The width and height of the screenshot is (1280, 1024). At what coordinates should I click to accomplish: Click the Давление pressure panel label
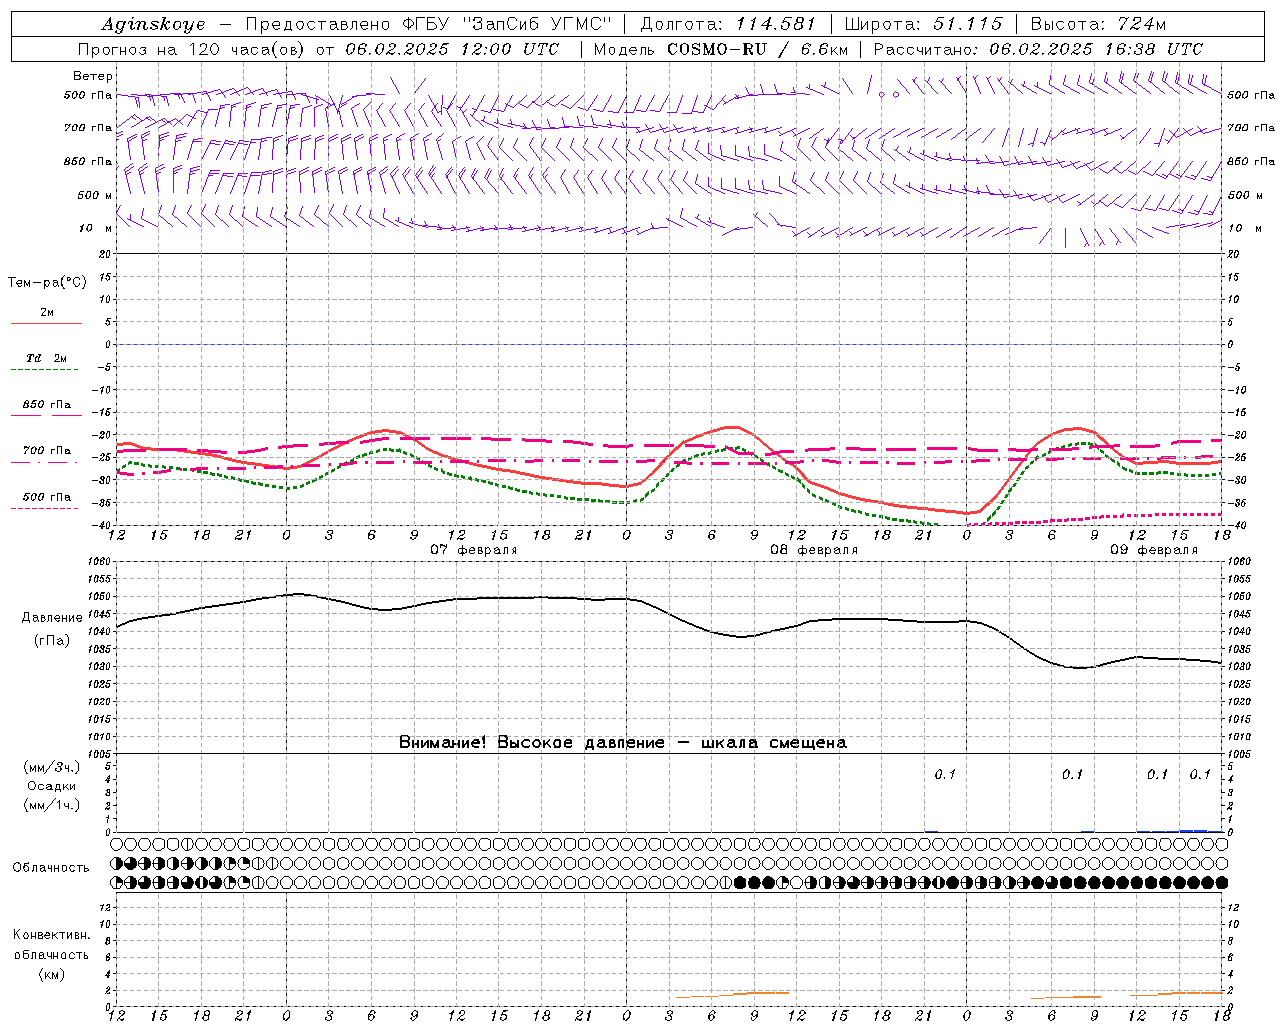coord(52,618)
